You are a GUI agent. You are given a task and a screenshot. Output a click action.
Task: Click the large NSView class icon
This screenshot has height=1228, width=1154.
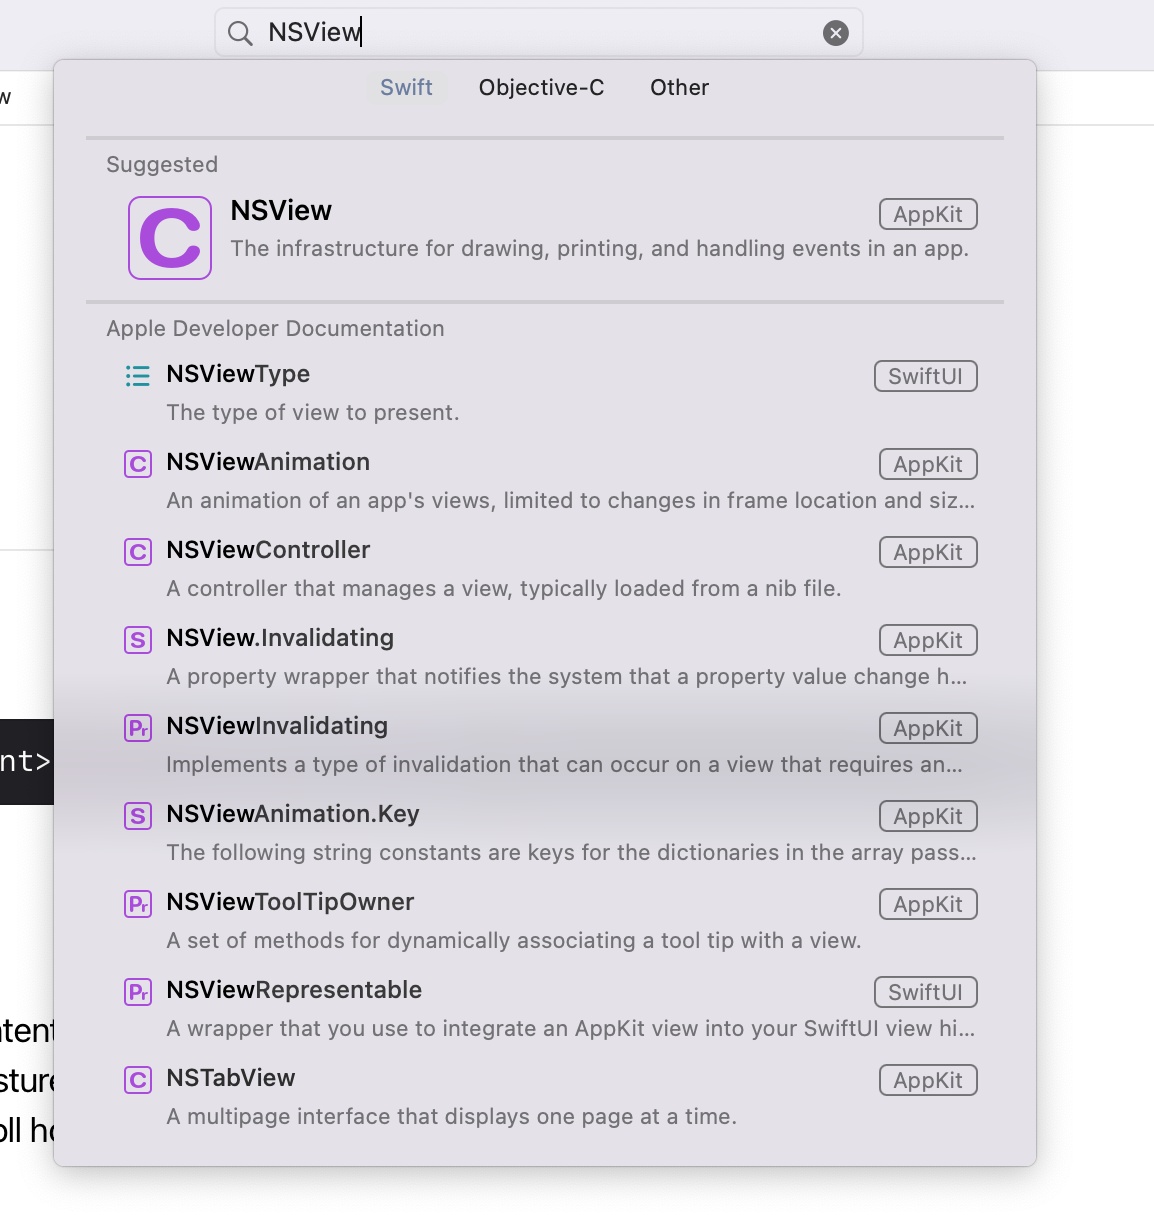pyautogui.click(x=170, y=238)
